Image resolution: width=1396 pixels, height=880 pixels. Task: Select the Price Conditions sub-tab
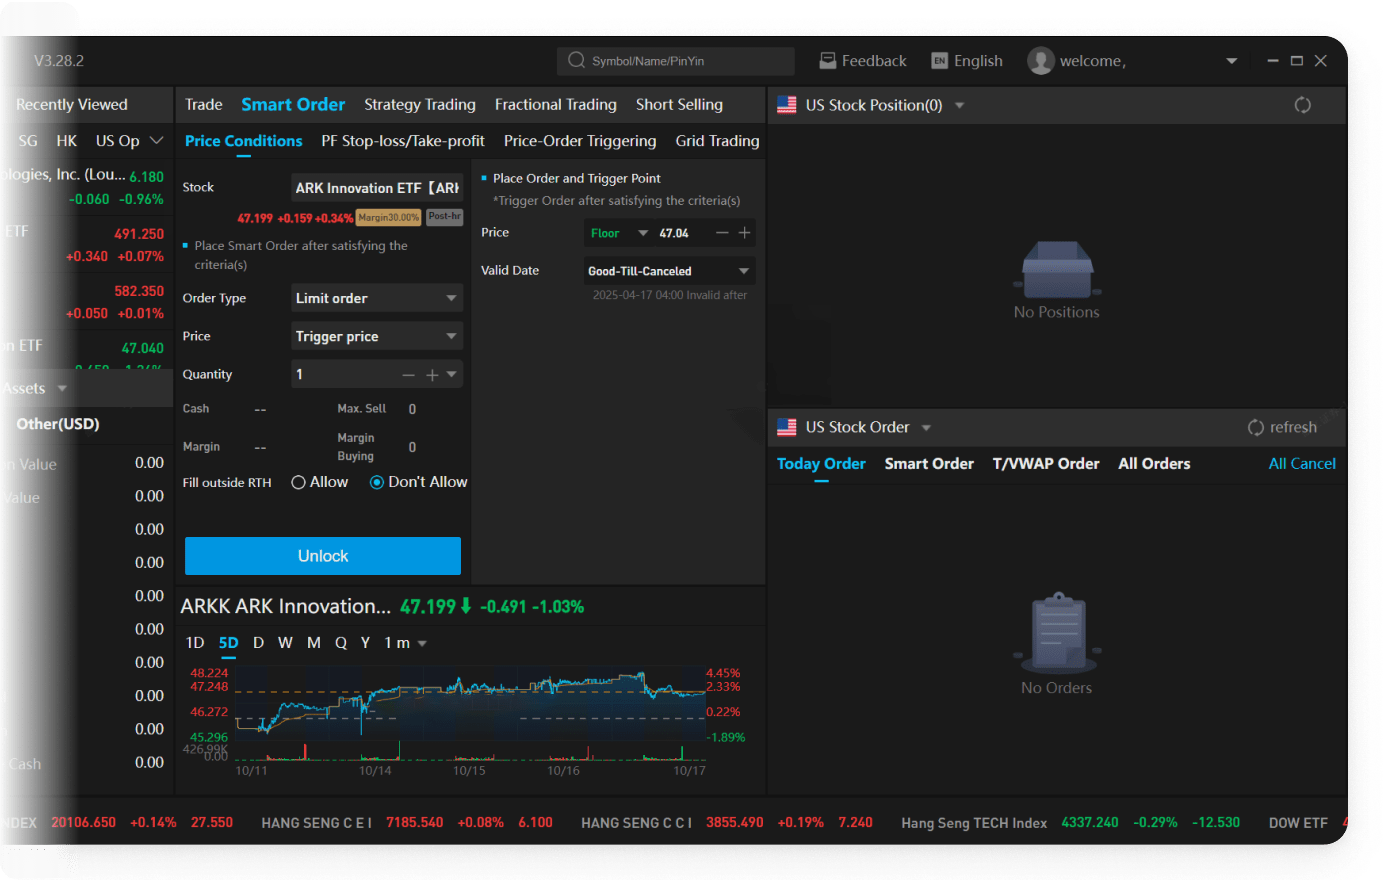(243, 141)
